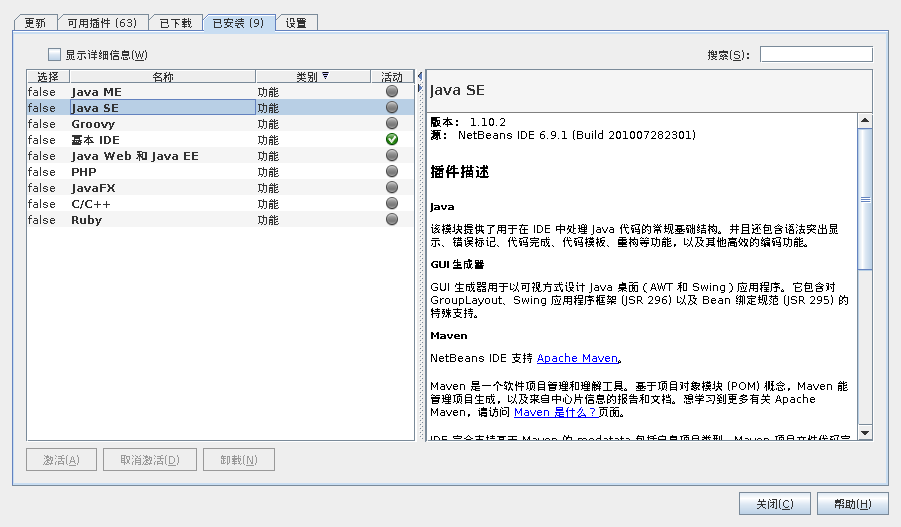Click the 卸载(N) button

(239, 460)
